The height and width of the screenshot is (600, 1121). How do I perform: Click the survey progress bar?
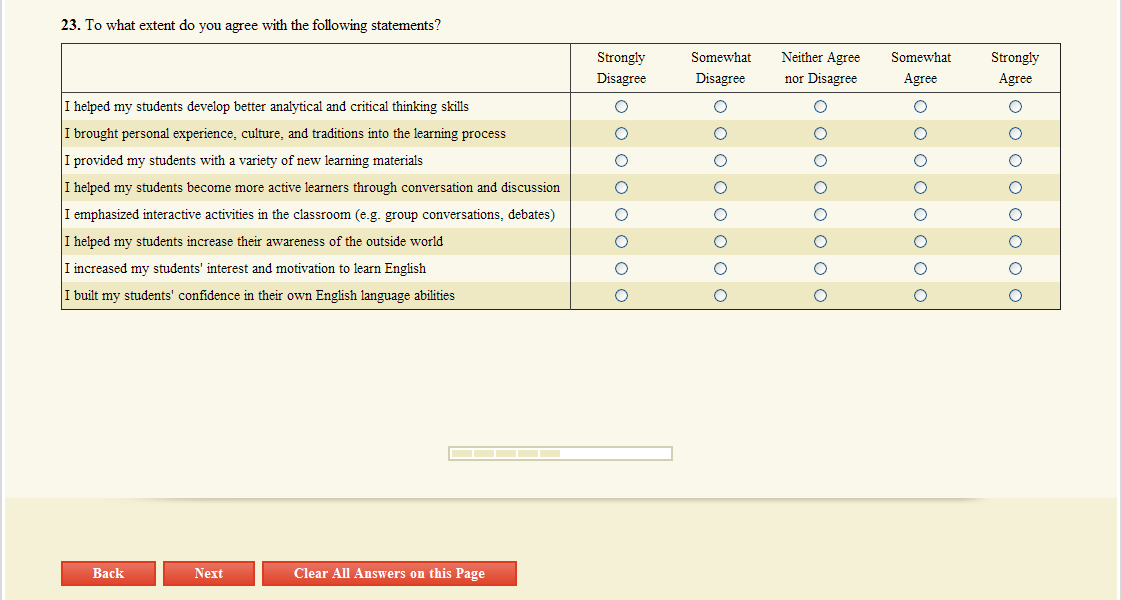560,454
